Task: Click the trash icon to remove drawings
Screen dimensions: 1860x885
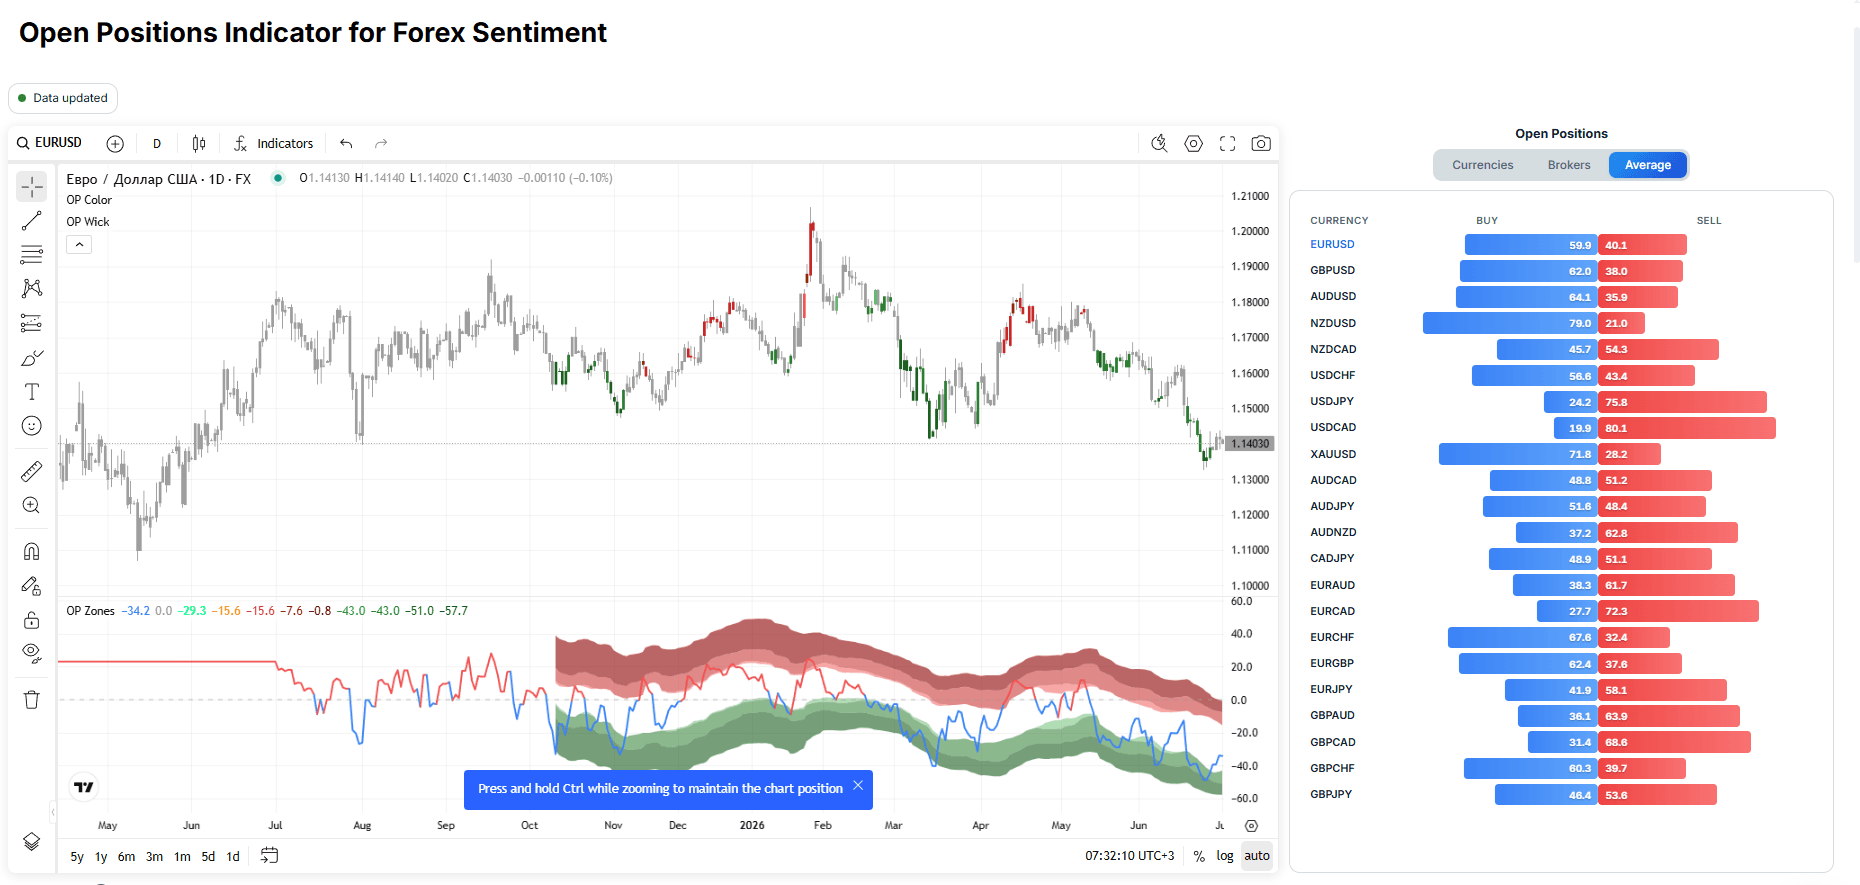Action: 32,699
